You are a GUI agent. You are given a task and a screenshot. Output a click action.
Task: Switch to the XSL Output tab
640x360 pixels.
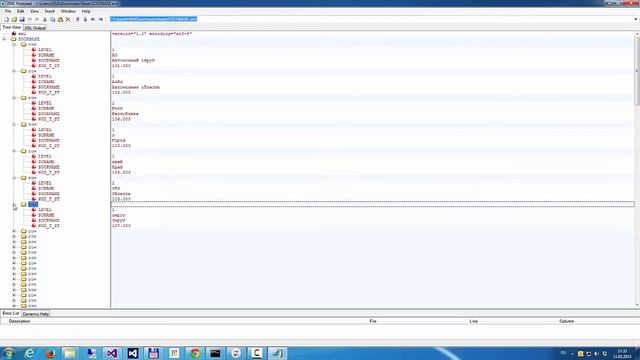click(35, 28)
